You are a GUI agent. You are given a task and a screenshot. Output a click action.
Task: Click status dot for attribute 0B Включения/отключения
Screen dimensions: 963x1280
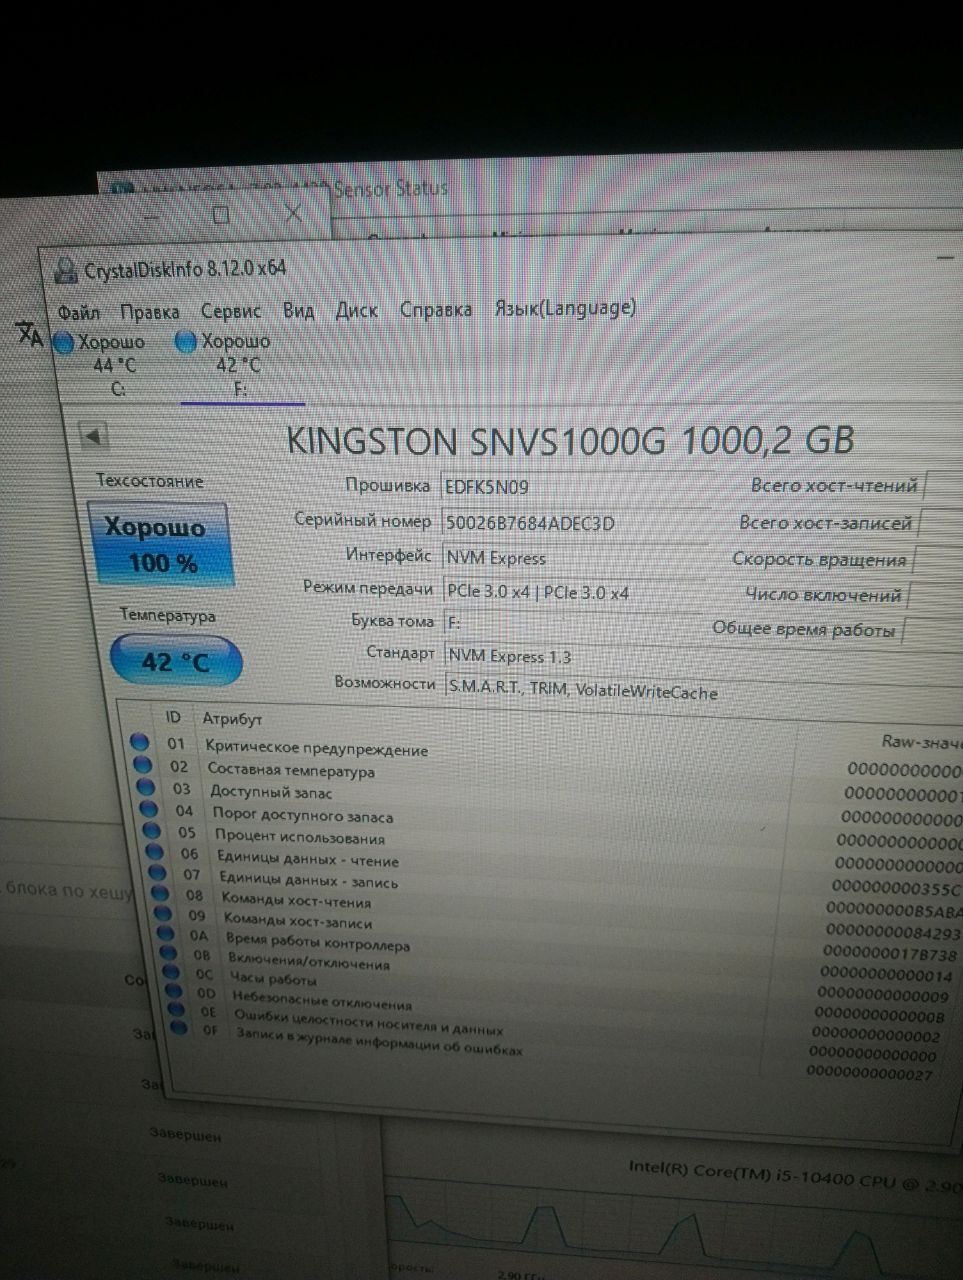[170, 954]
